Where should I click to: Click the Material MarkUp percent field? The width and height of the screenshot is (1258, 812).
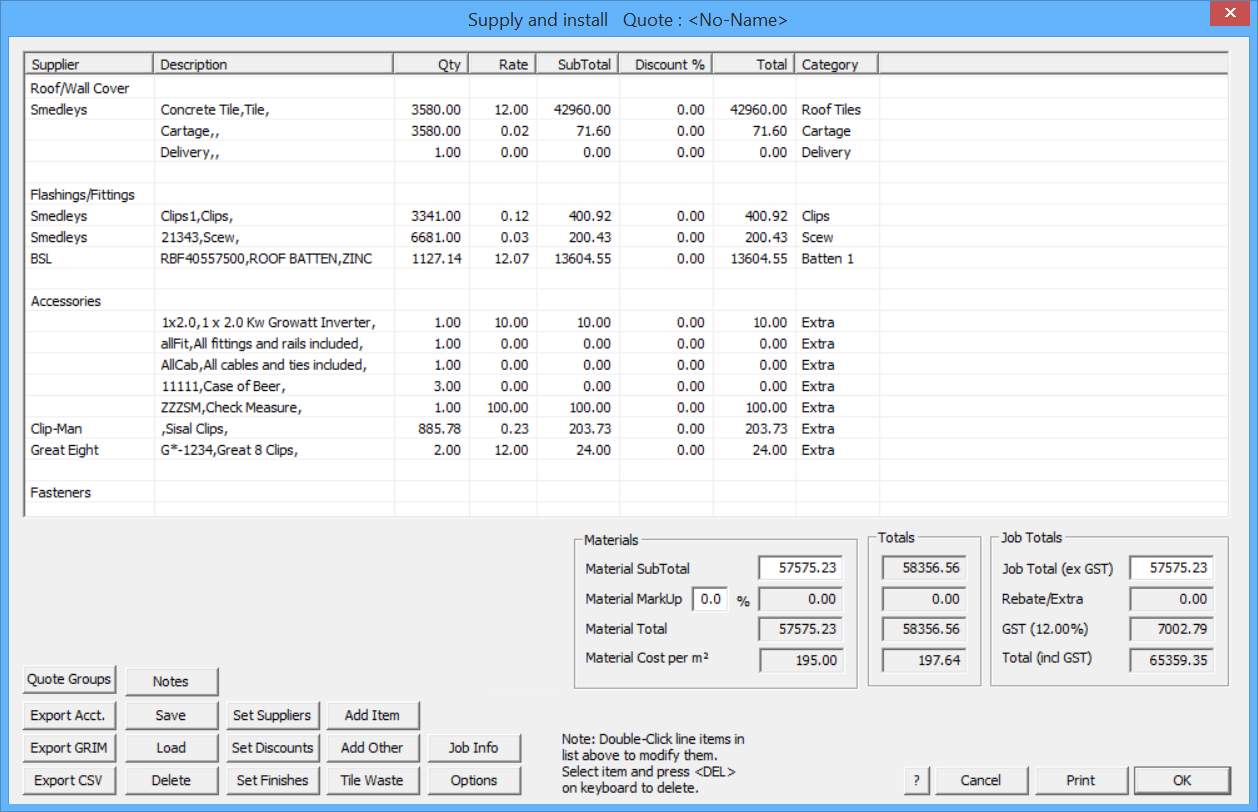click(x=709, y=599)
